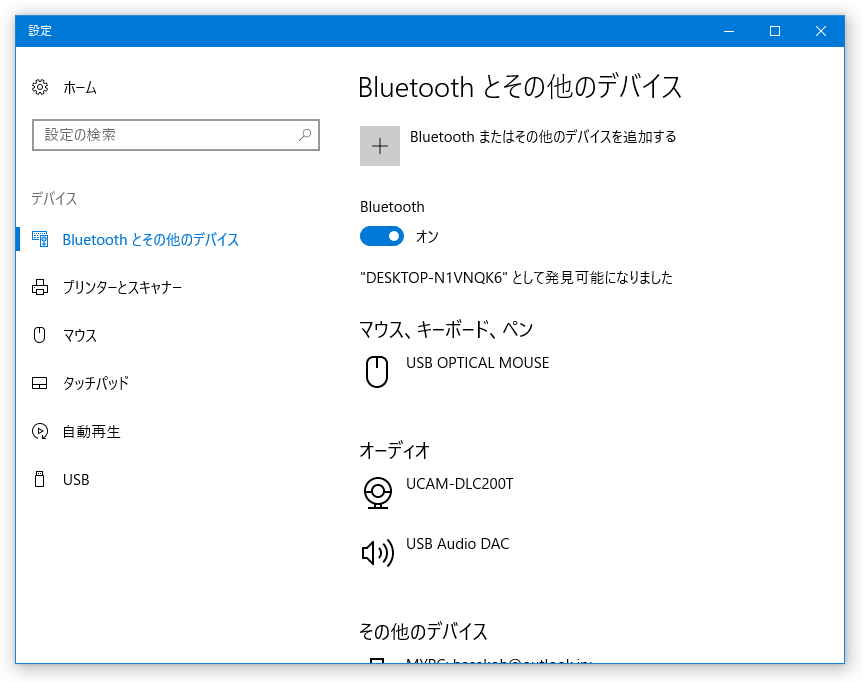The width and height of the screenshot is (863, 682).
Task: Click the autoplay icon in sidebar
Action: point(40,431)
